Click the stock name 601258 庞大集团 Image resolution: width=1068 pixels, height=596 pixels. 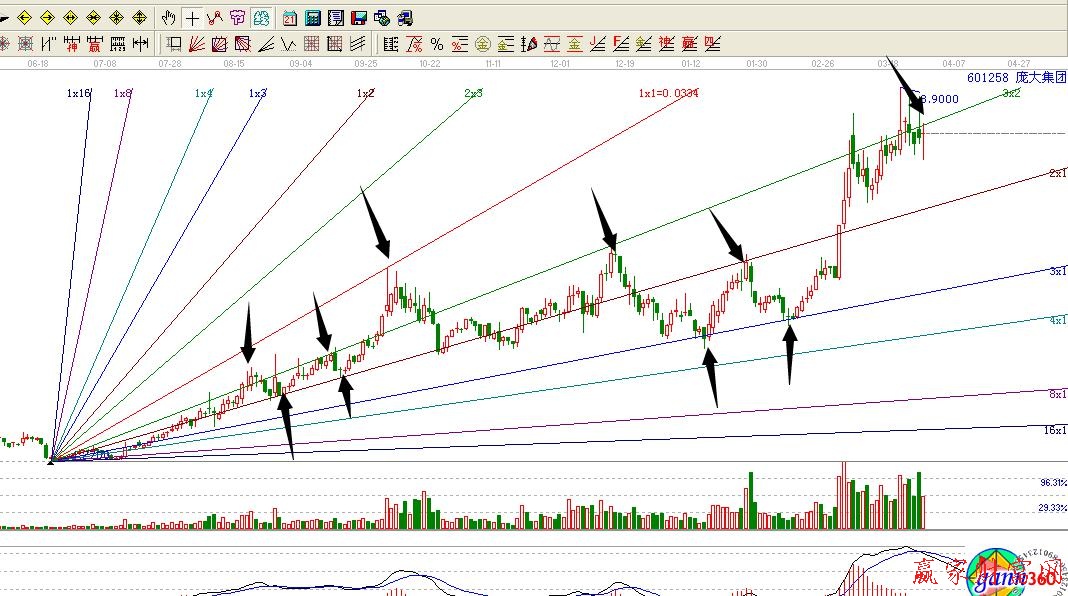coord(1016,77)
